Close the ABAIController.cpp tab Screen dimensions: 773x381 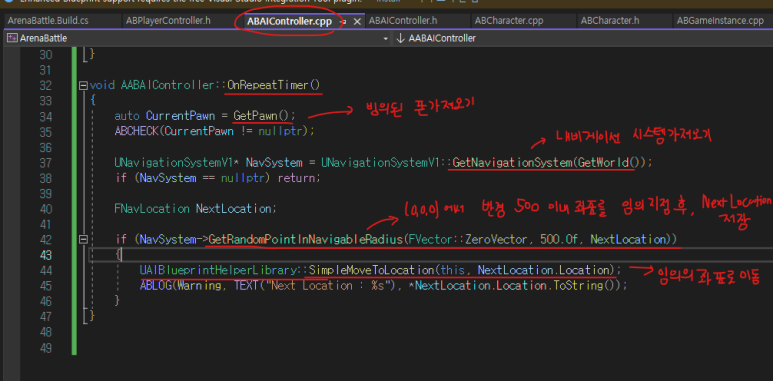[x=357, y=22]
